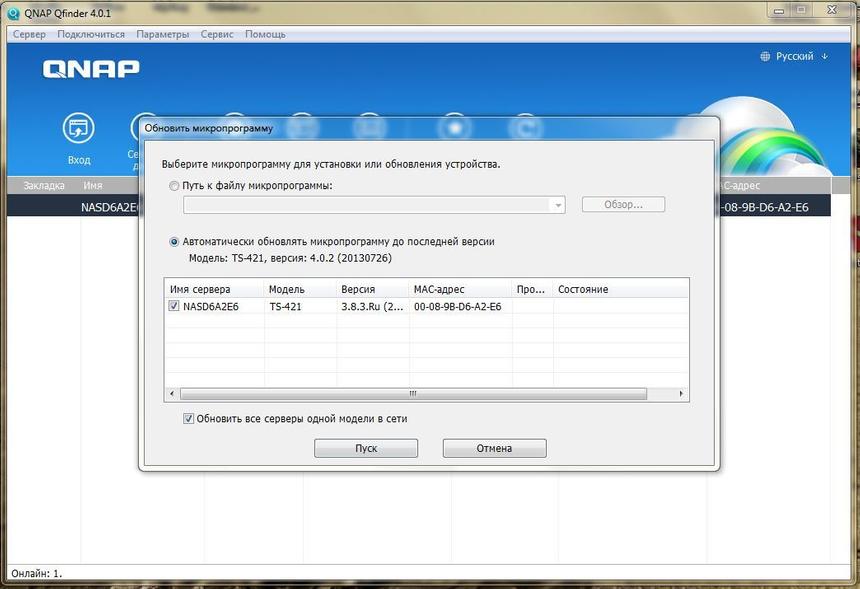Click the Вход login icon
Viewport: 860px width, 589px height.
pyautogui.click(x=78, y=129)
